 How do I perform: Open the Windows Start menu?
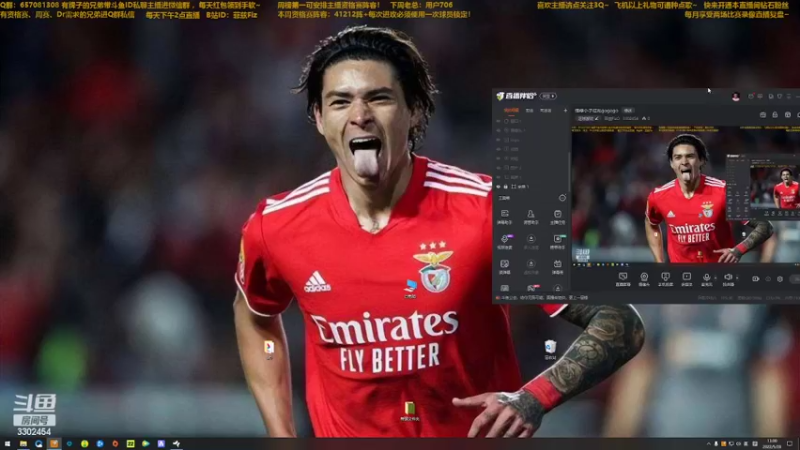pyautogui.click(x=7, y=444)
